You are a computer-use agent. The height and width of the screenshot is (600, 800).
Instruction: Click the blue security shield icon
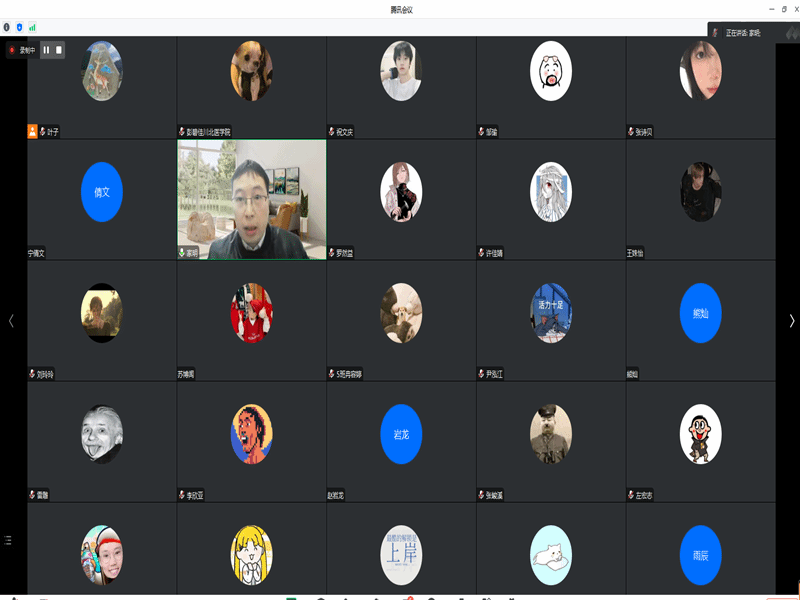click(19, 27)
